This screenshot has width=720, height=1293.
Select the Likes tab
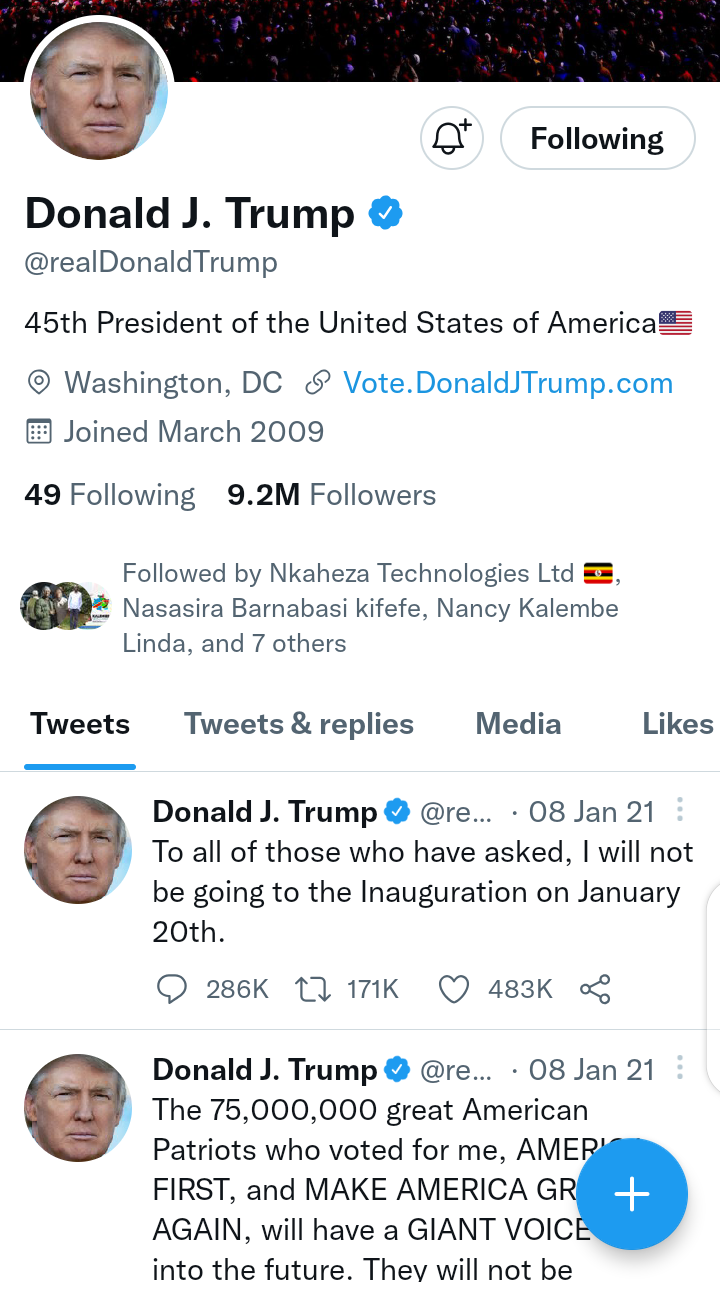click(677, 724)
